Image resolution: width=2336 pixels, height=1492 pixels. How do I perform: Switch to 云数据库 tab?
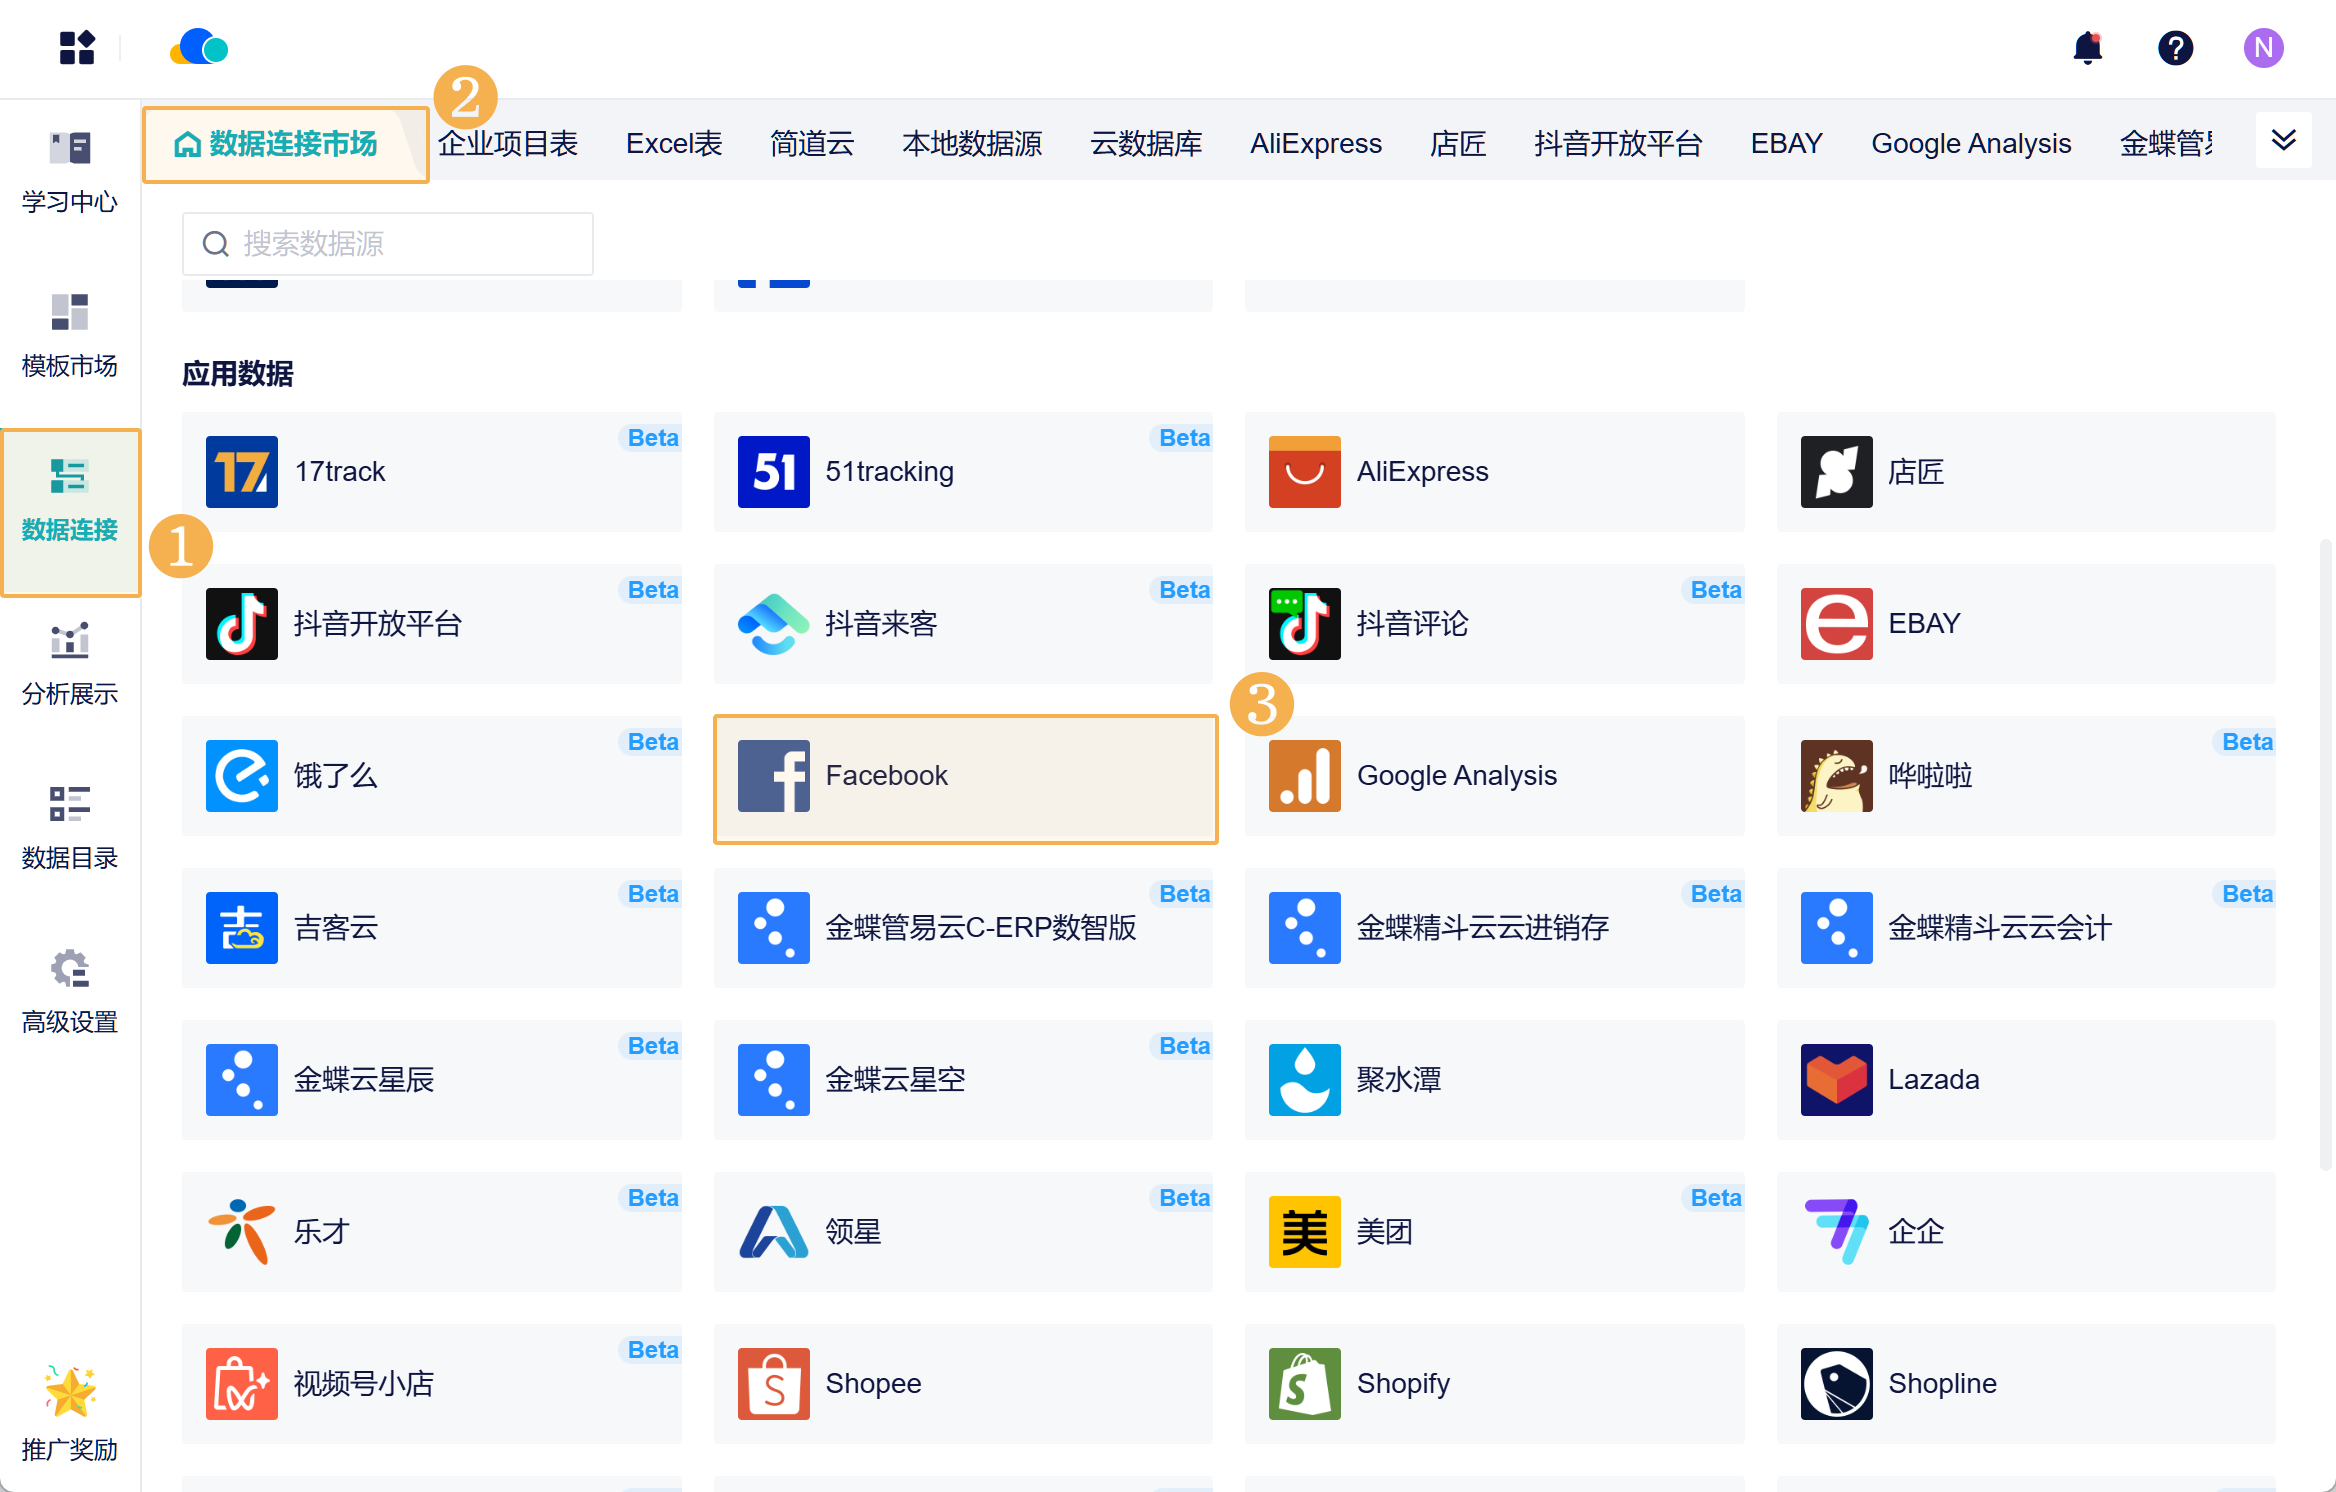pos(1146,144)
